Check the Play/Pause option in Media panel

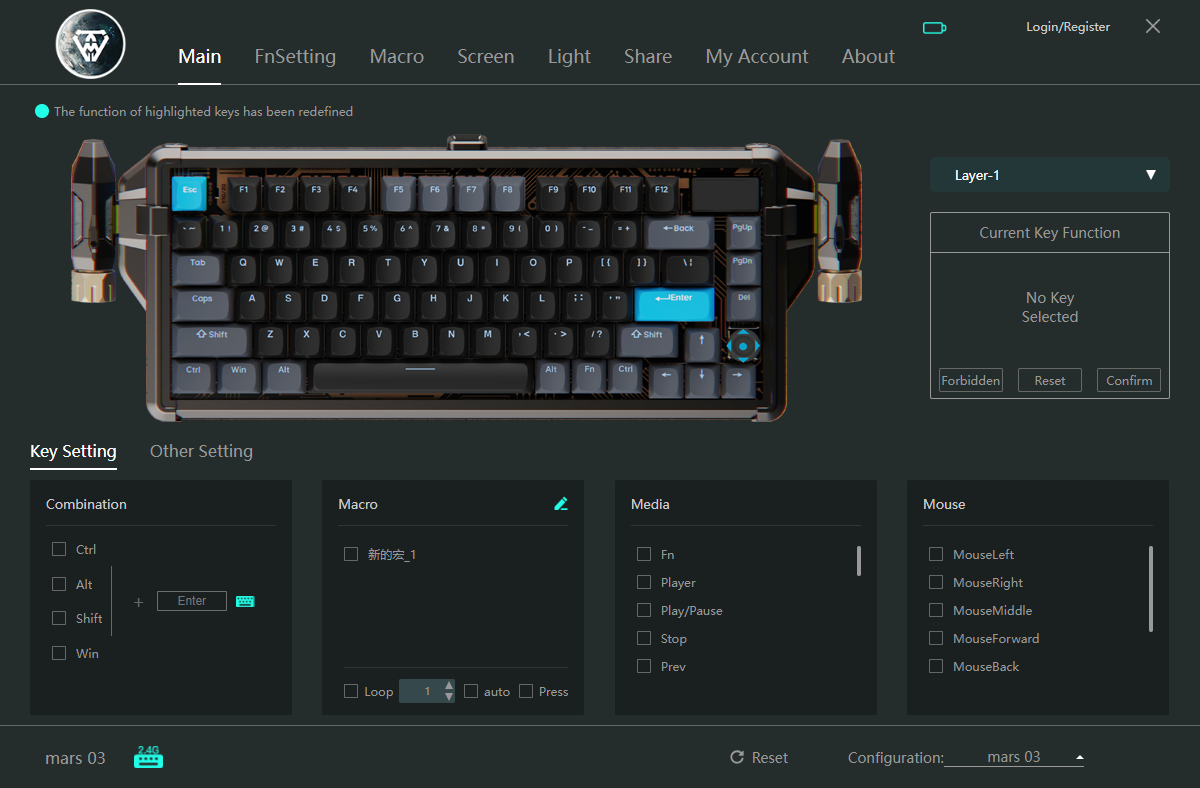tap(644, 610)
